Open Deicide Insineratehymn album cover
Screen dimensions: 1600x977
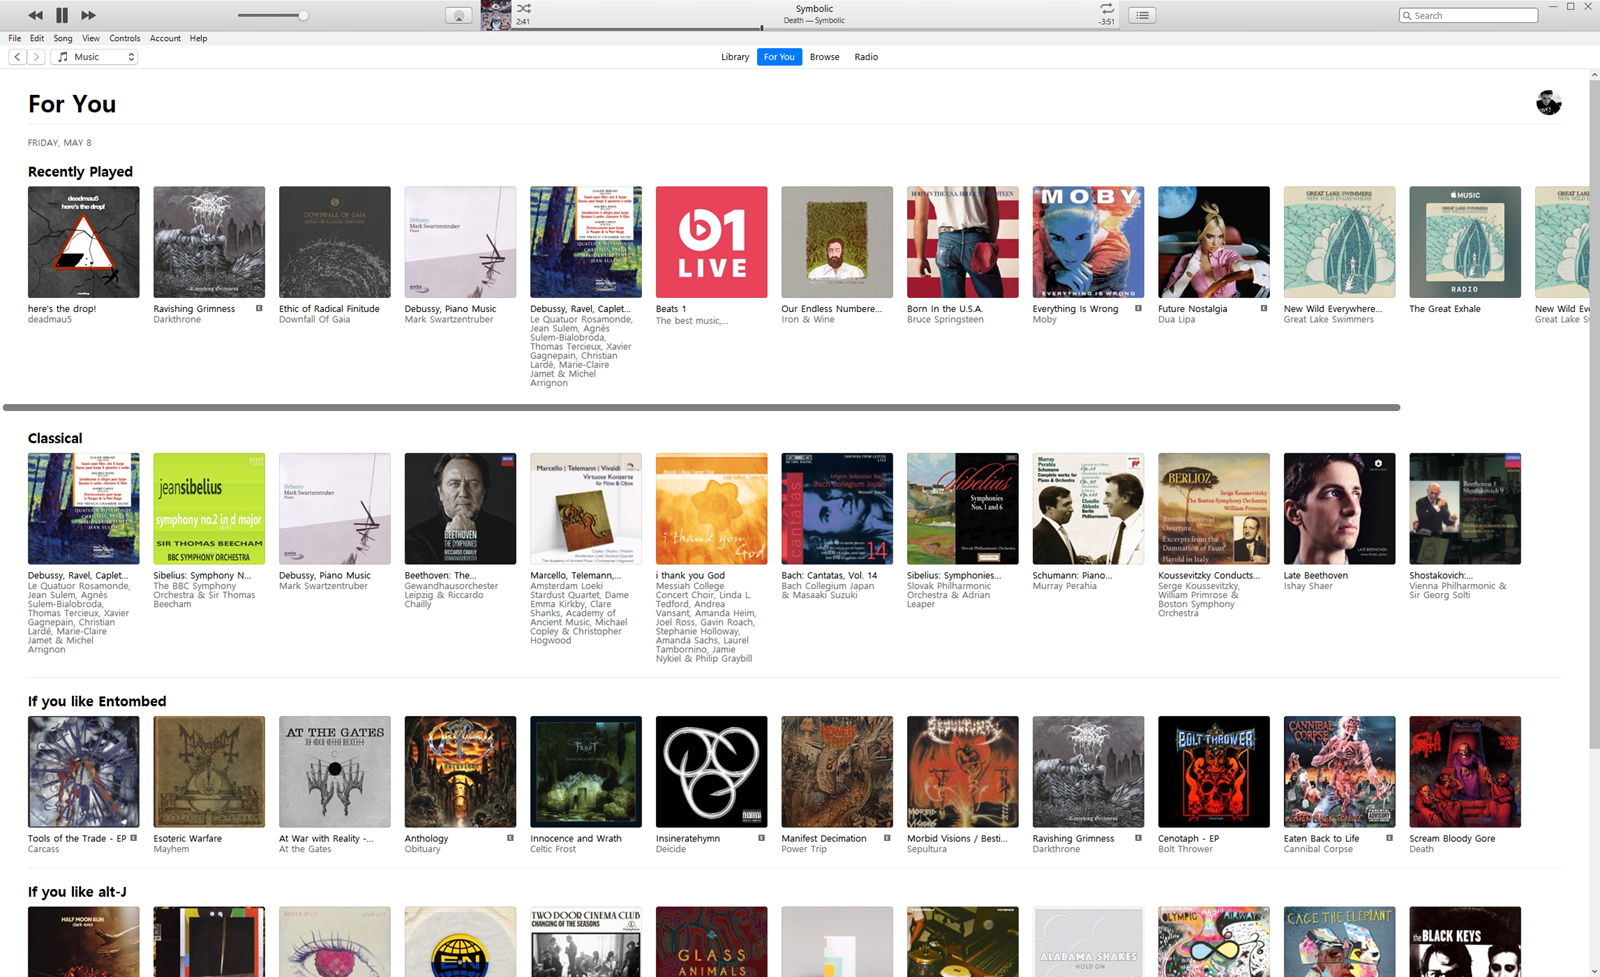[712, 772]
